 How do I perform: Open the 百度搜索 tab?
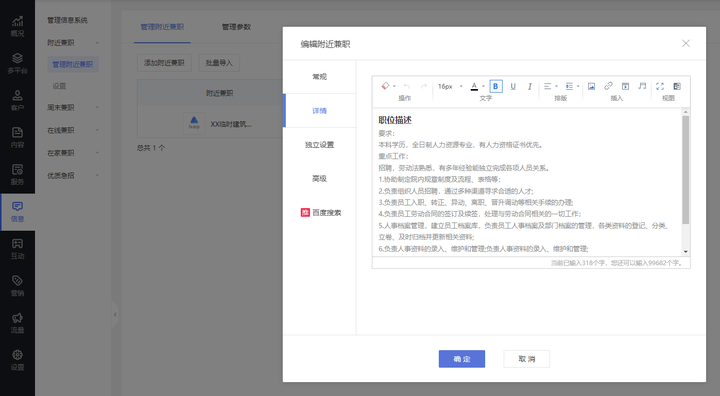[321, 213]
